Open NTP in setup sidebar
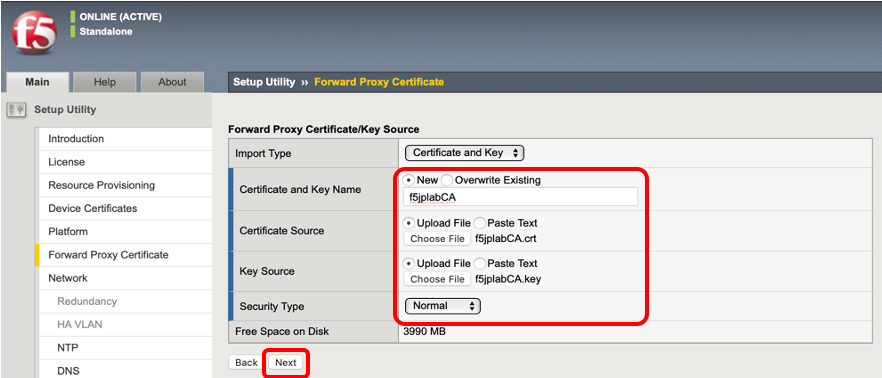Image resolution: width=882 pixels, height=378 pixels. [x=125, y=348]
